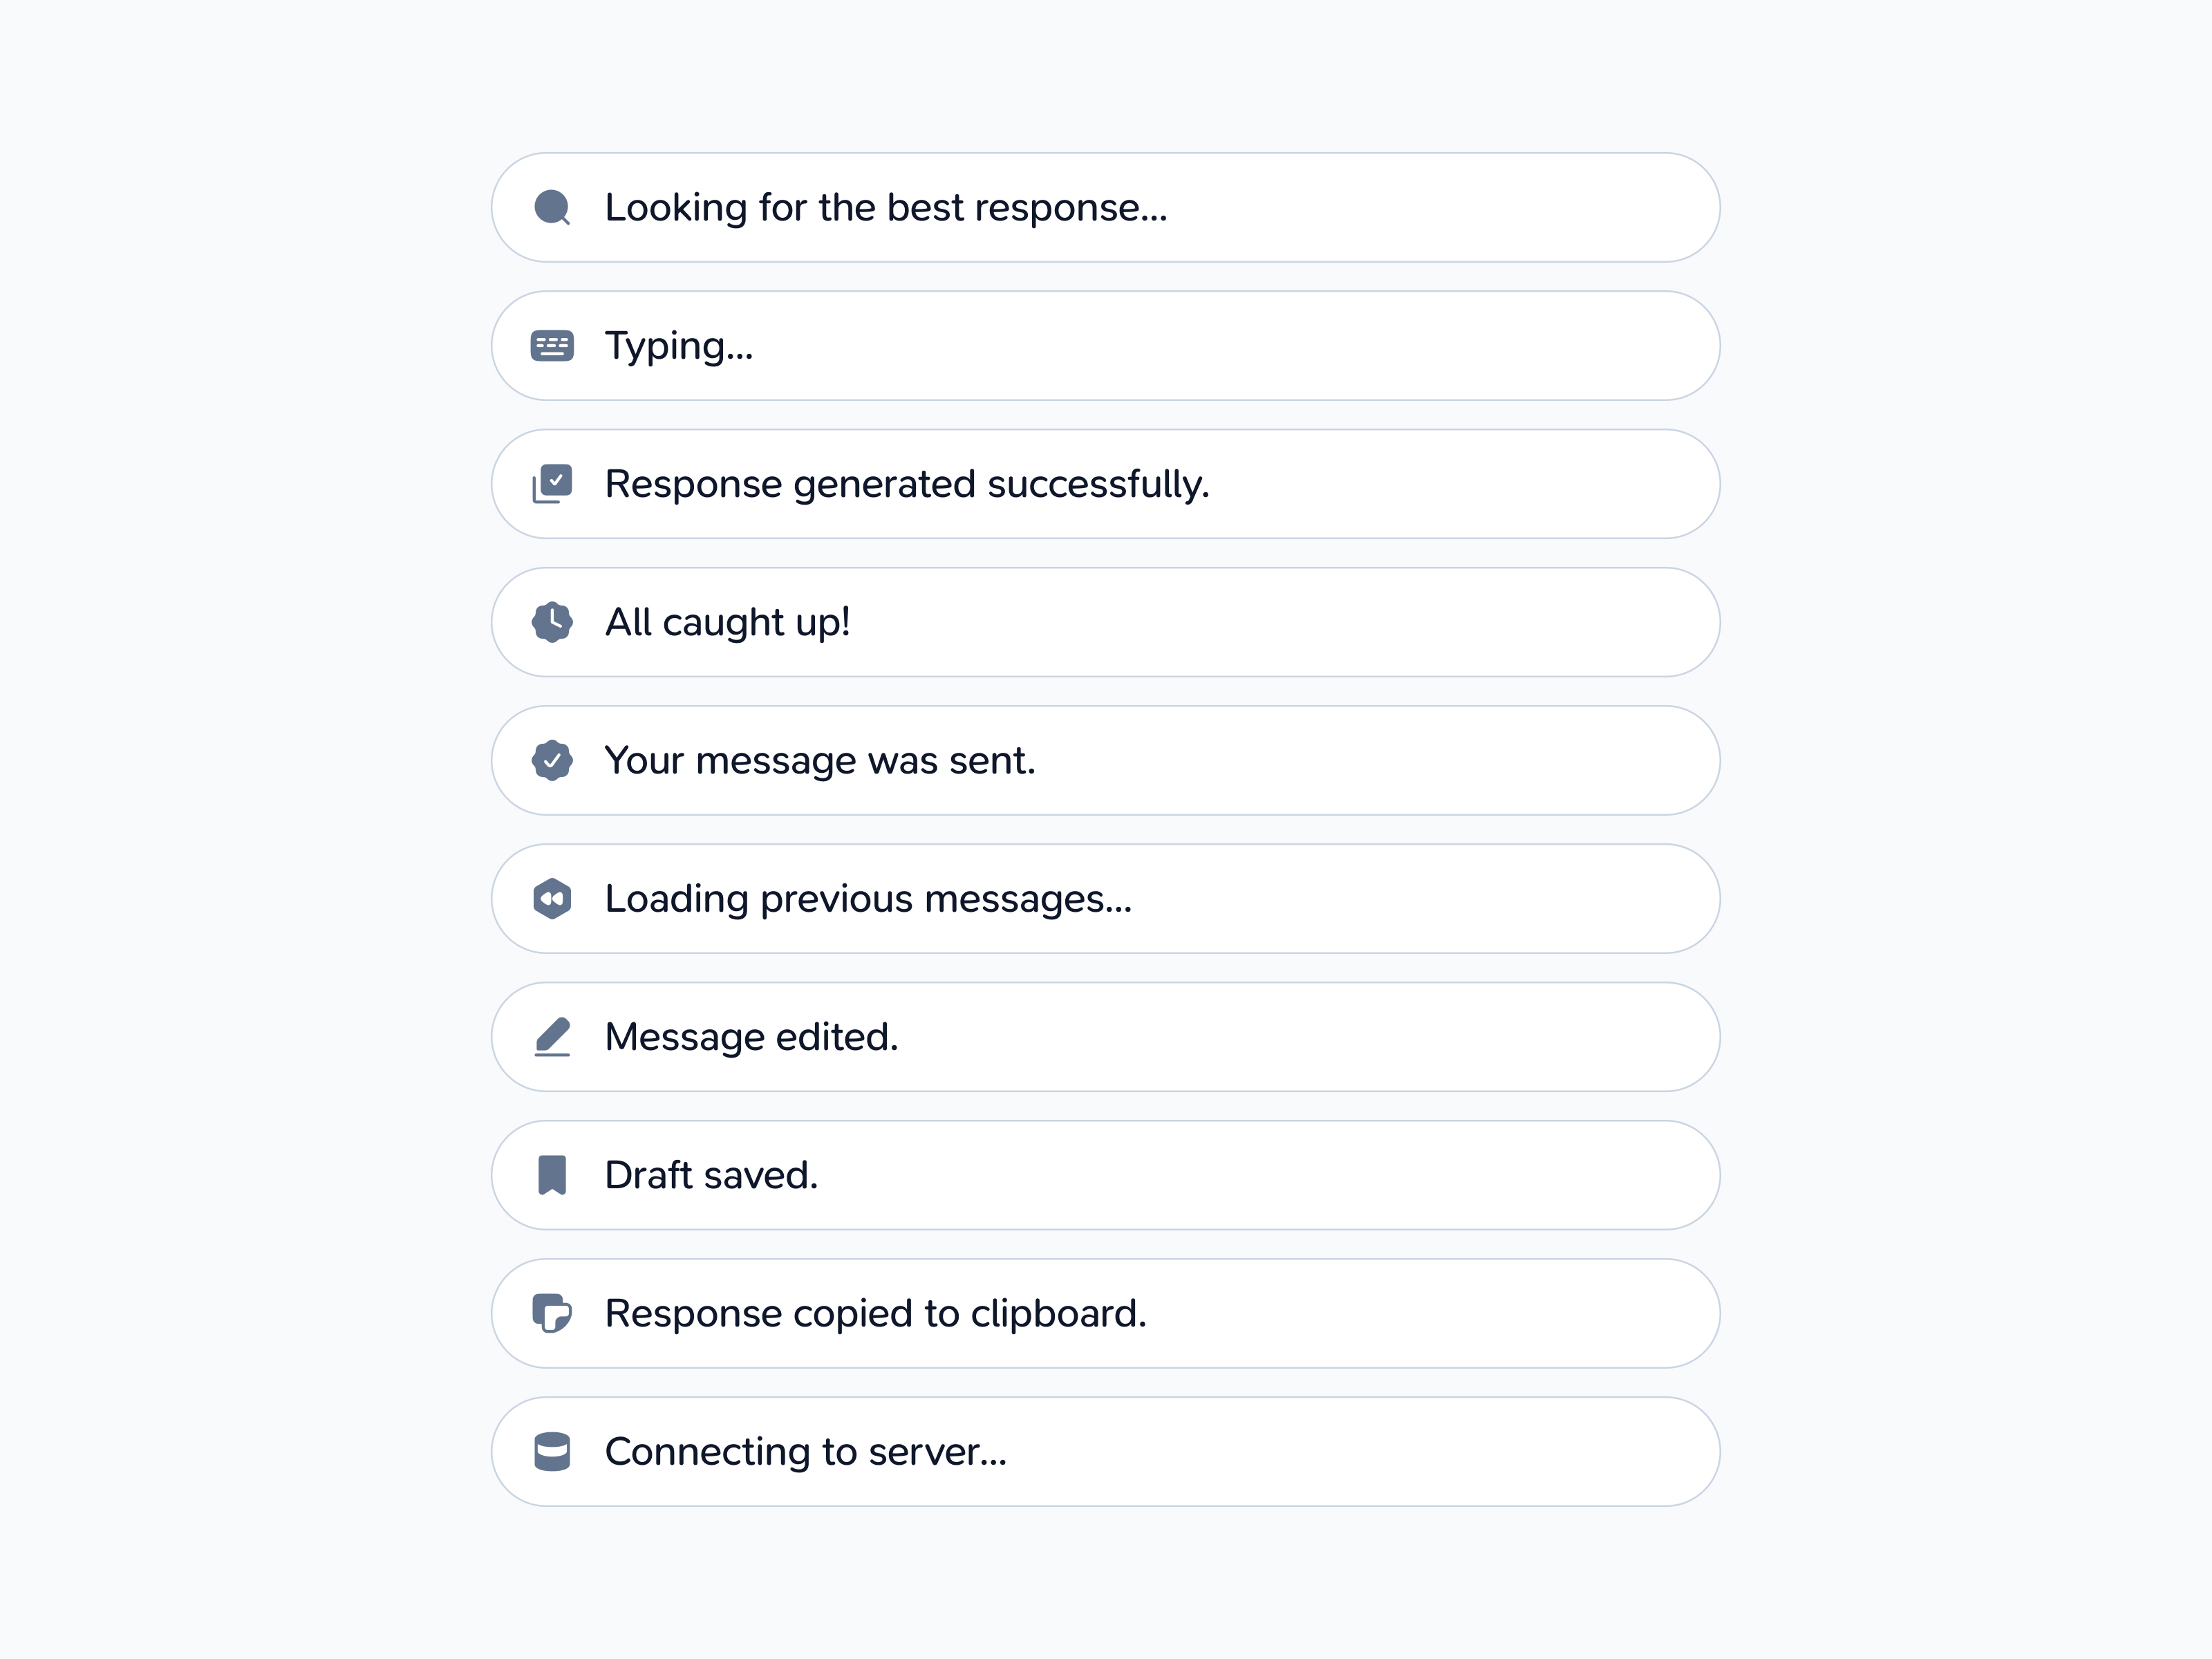Click the magnifier search icon
Viewport: 2212px width, 1659px height.
tap(552, 208)
